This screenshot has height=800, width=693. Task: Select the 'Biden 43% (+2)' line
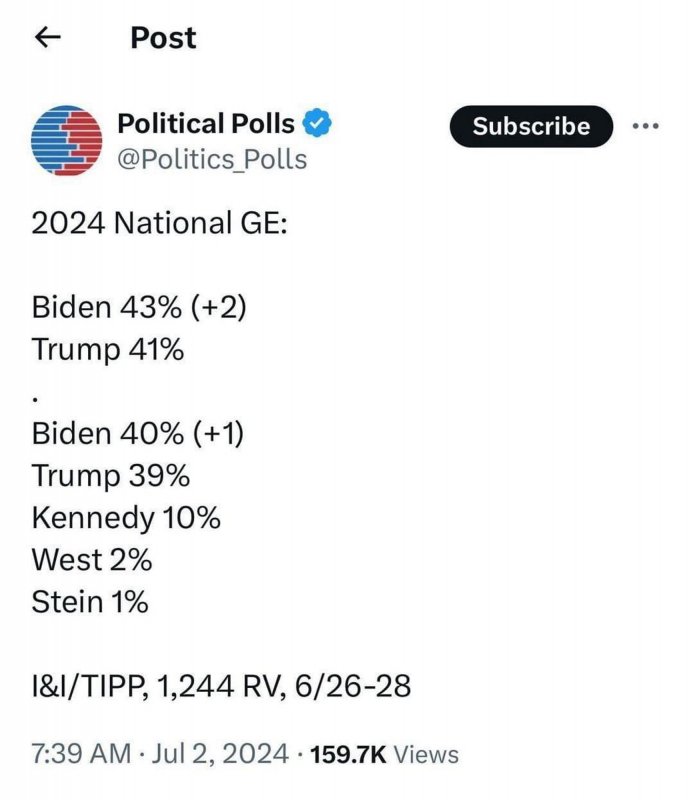(x=139, y=307)
